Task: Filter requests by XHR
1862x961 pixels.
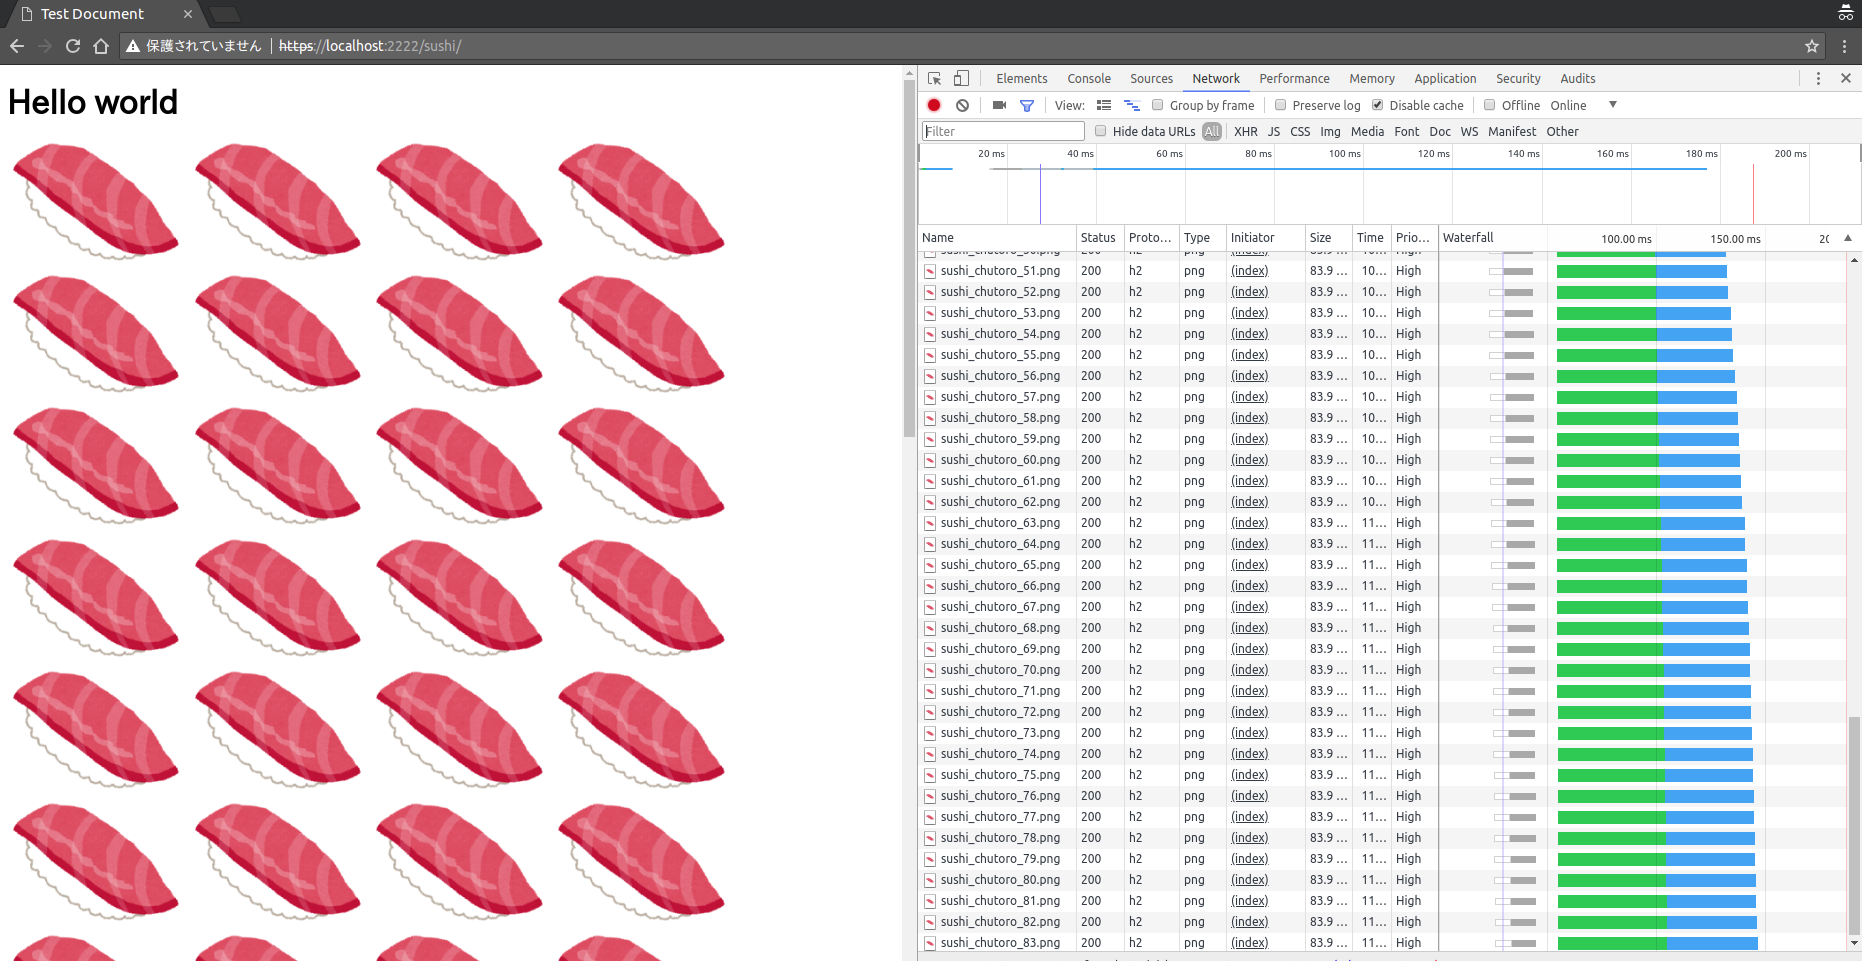Action: point(1246,131)
